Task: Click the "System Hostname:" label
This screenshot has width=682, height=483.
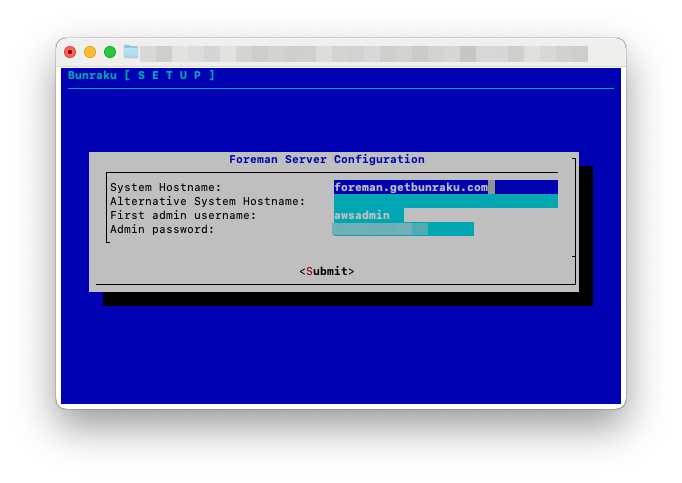Action: tap(166, 187)
